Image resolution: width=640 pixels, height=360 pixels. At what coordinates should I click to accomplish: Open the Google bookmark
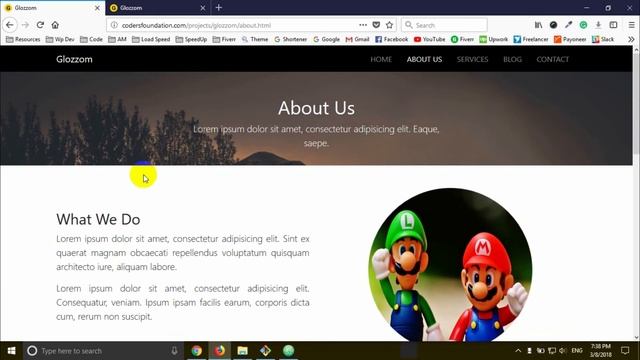(x=327, y=39)
